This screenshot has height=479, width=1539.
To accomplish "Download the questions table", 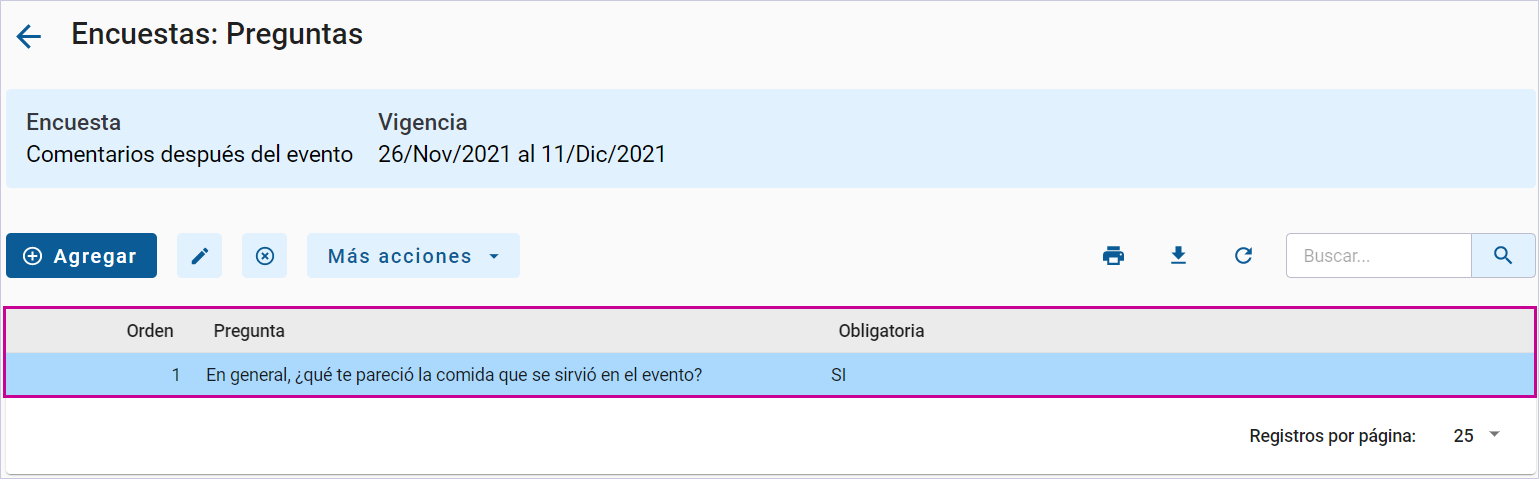I will [x=1178, y=256].
